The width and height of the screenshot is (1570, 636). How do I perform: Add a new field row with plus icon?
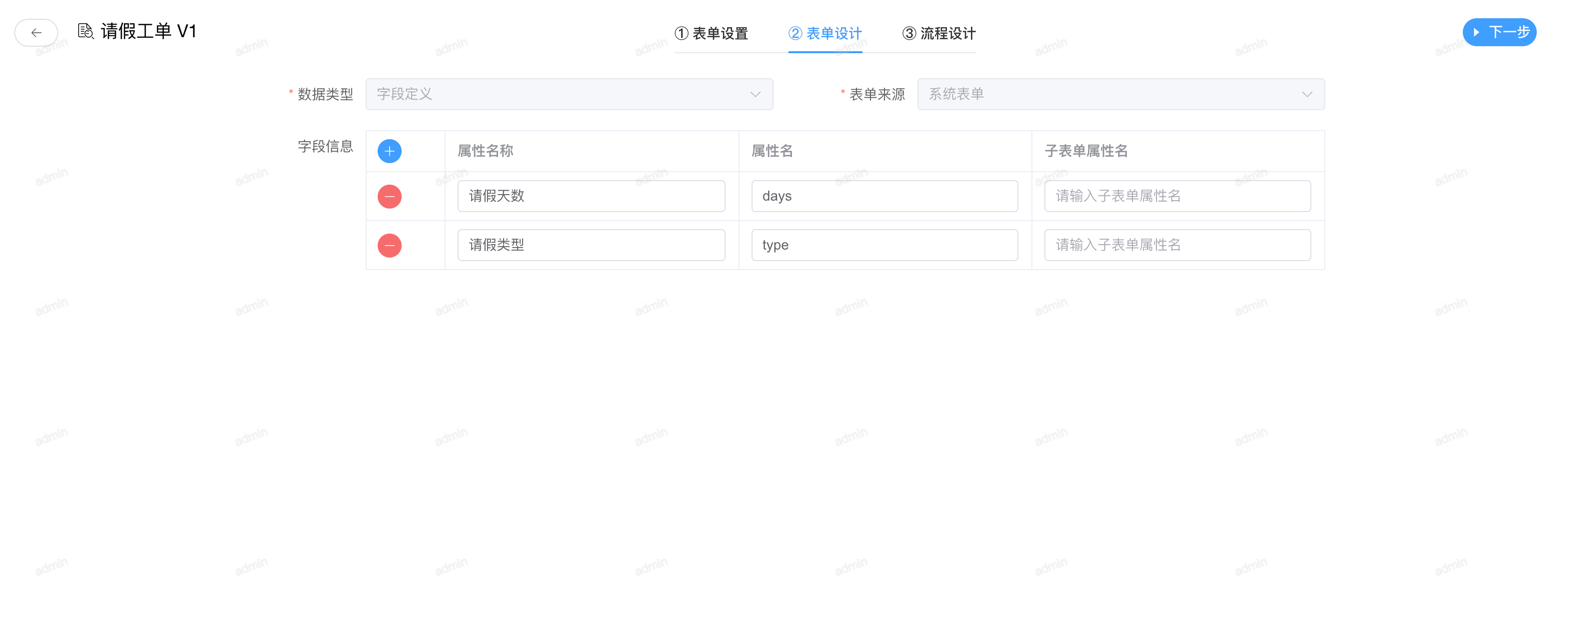(x=389, y=151)
